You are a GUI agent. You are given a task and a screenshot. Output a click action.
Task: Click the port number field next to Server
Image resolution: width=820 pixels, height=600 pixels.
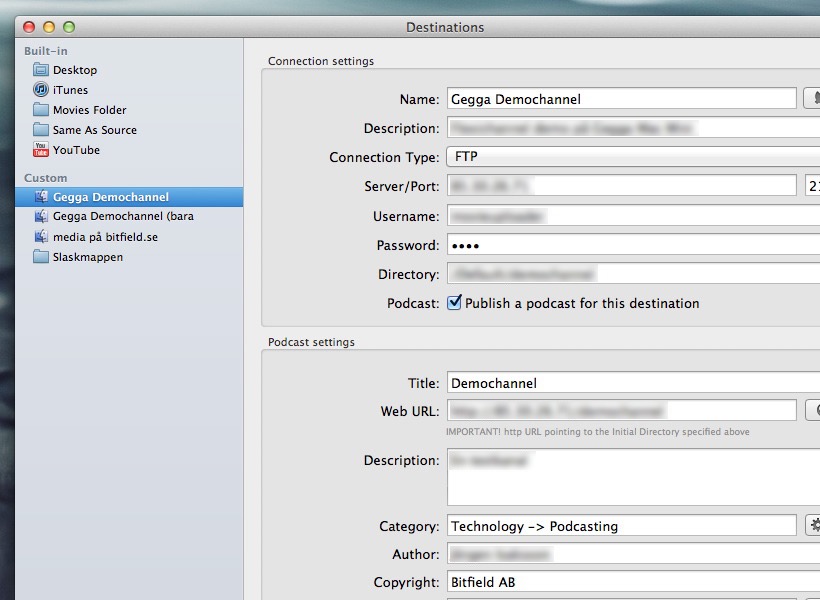coord(812,186)
